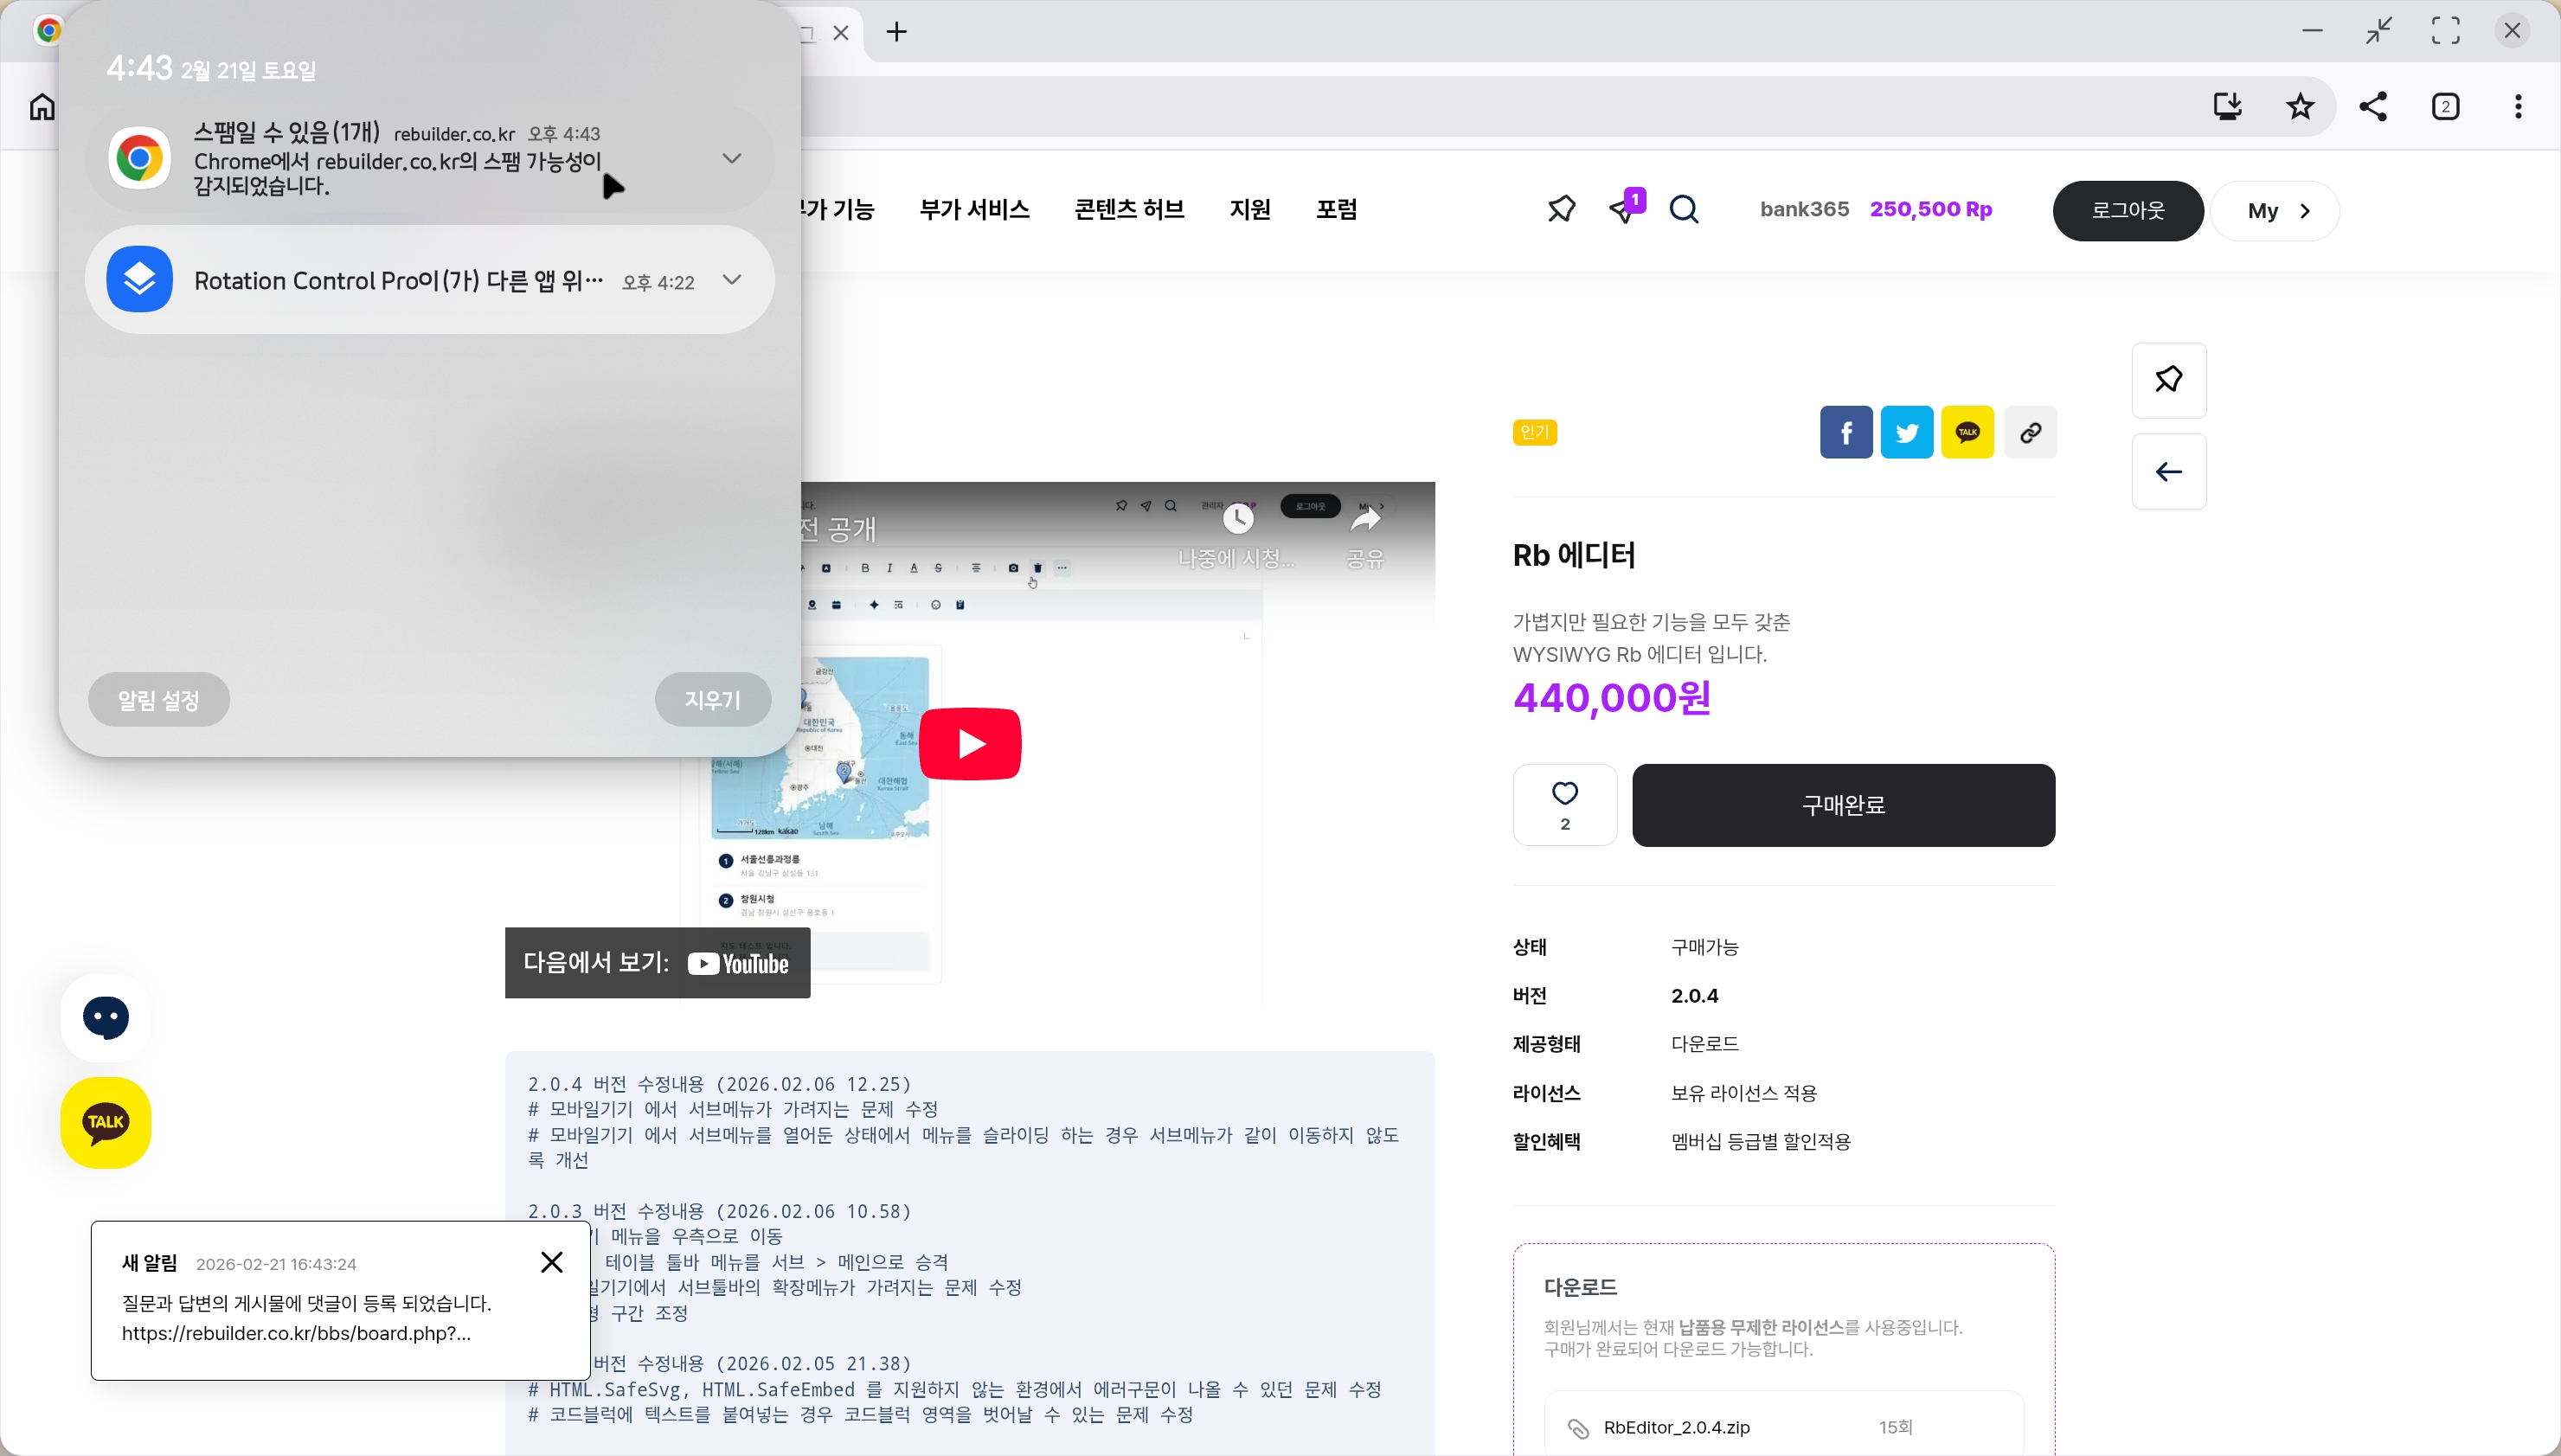Open notifications with the purple badge icon
This screenshot has width=2561, height=1456.
coord(1624,209)
